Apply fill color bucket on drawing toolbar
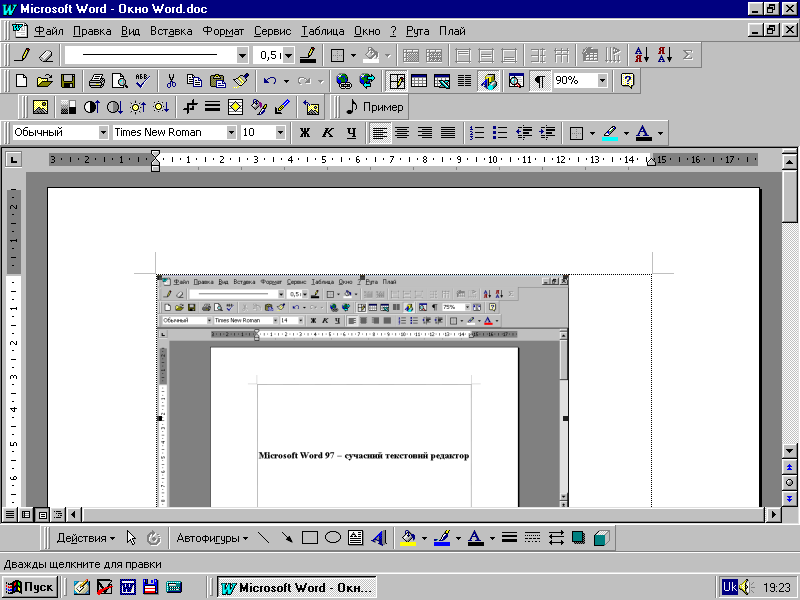The width and height of the screenshot is (800, 600). [x=408, y=538]
